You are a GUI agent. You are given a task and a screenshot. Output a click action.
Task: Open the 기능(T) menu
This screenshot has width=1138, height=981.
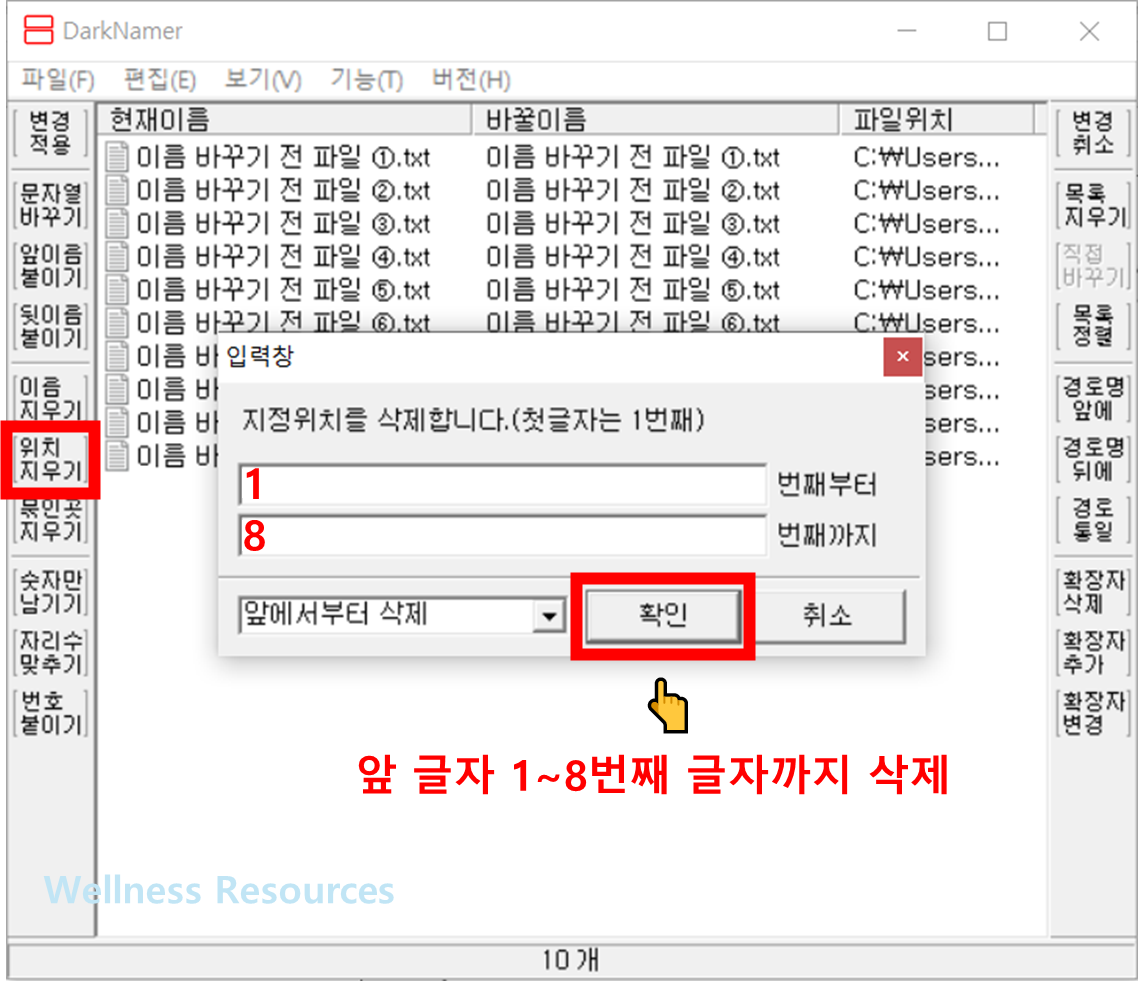tap(367, 79)
